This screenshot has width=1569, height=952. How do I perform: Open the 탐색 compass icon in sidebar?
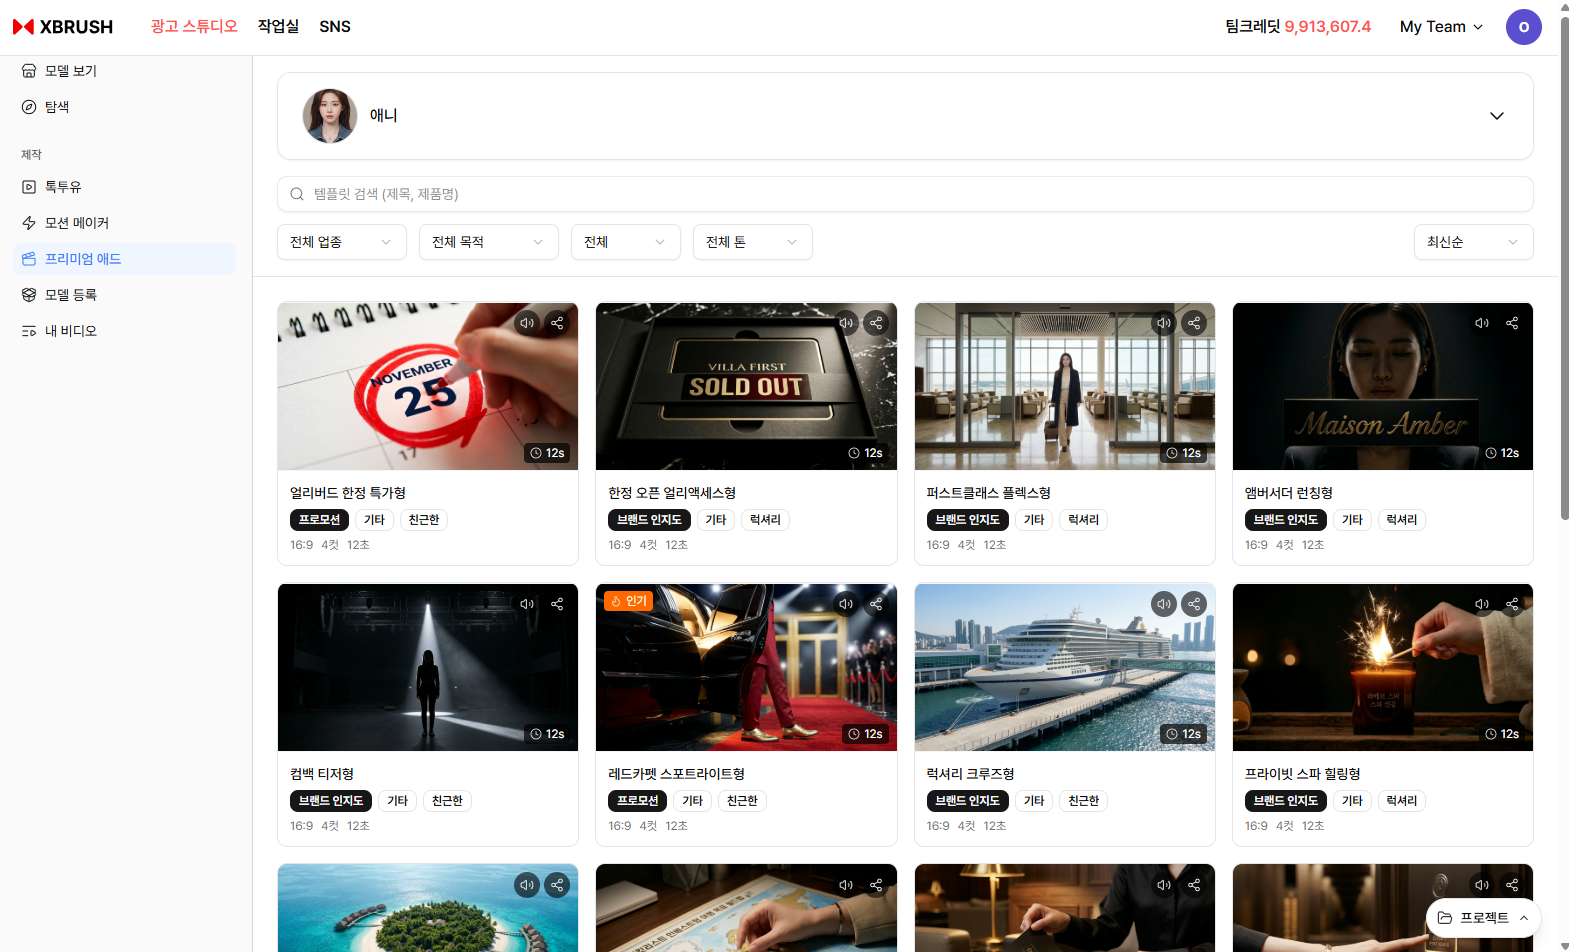click(29, 107)
